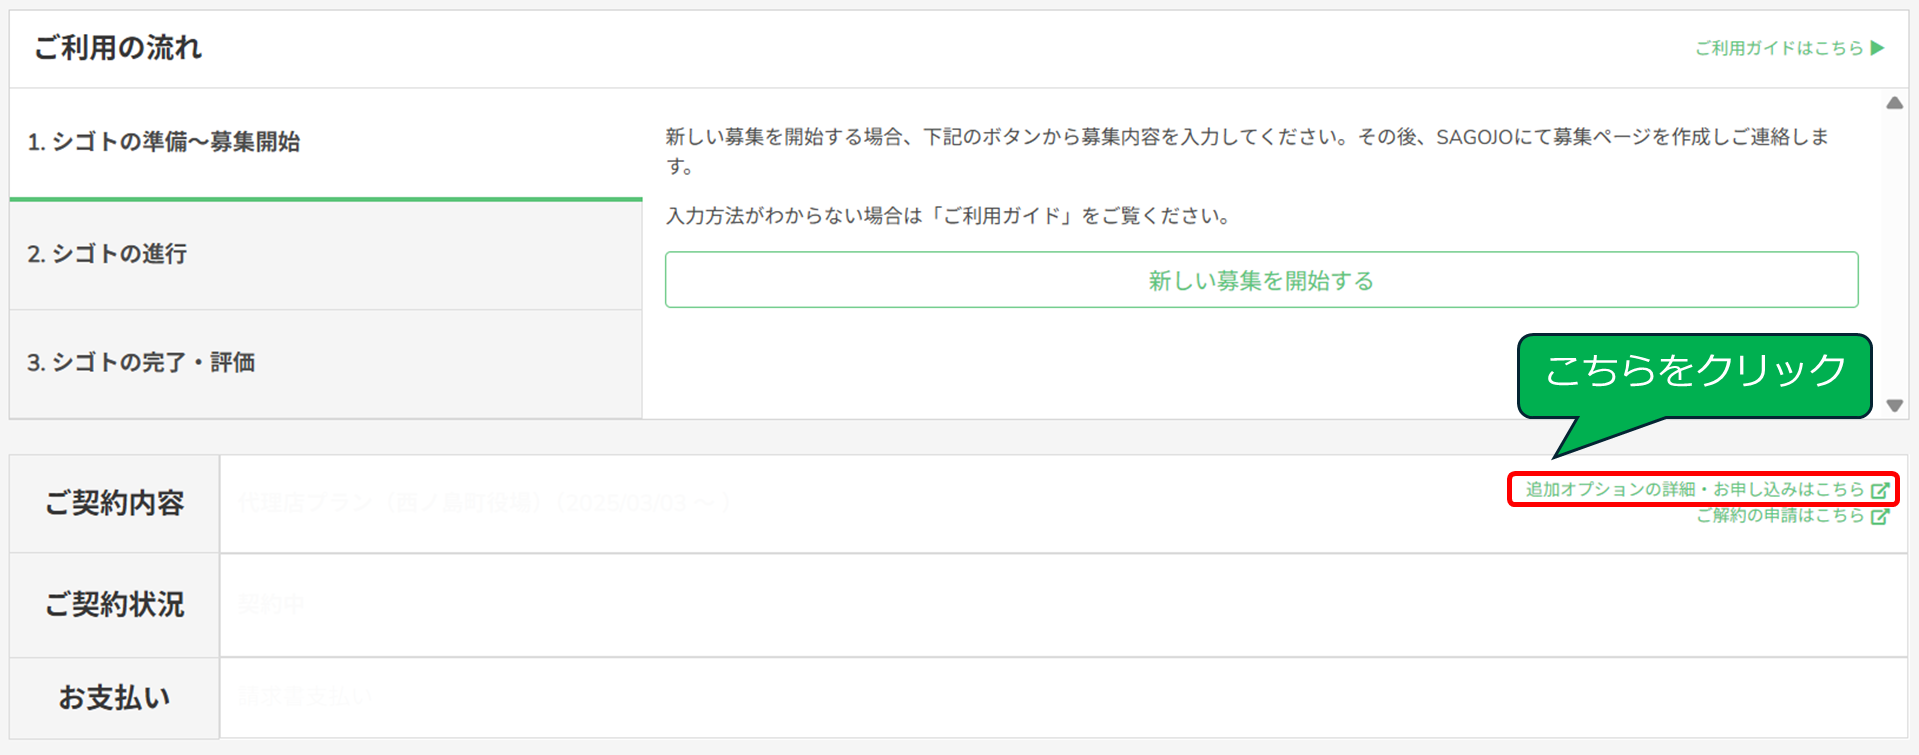
Task: Click the faded status text in ご契約状況 row
Action: click(271, 605)
